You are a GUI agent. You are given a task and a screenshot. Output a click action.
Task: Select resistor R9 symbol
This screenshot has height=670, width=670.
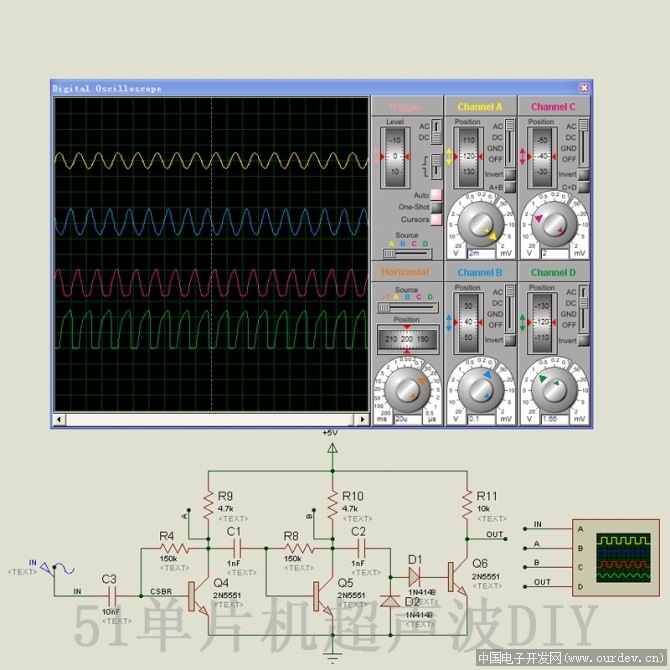point(208,505)
